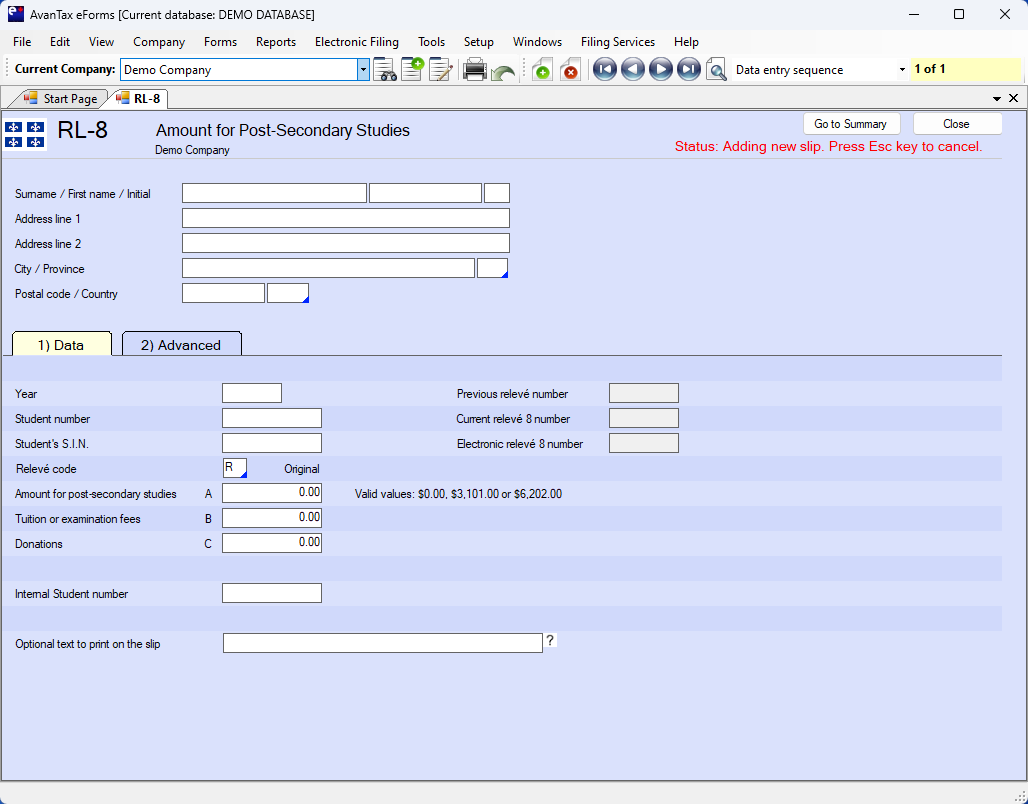Click the green add slip icon
Screen dimensions: 1028x804
541,70
